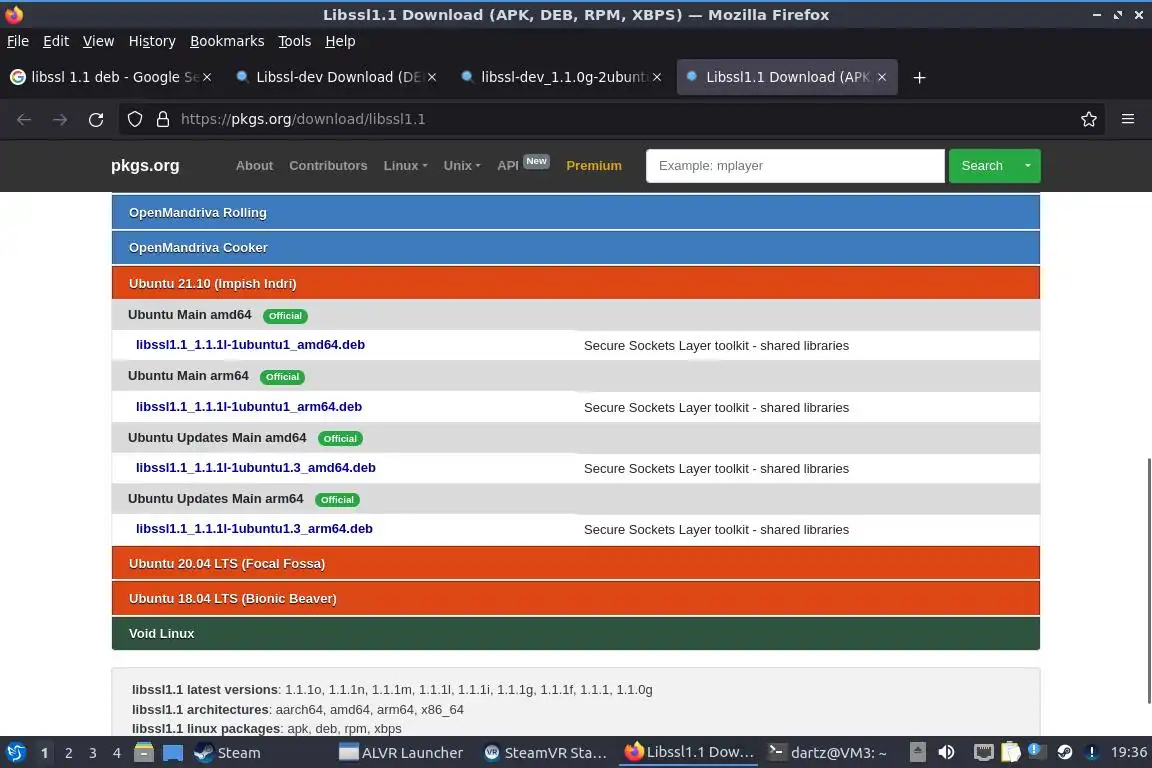
Task: Close the 'Libssl-dev Download' tab
Action: (x=432, y=77)
